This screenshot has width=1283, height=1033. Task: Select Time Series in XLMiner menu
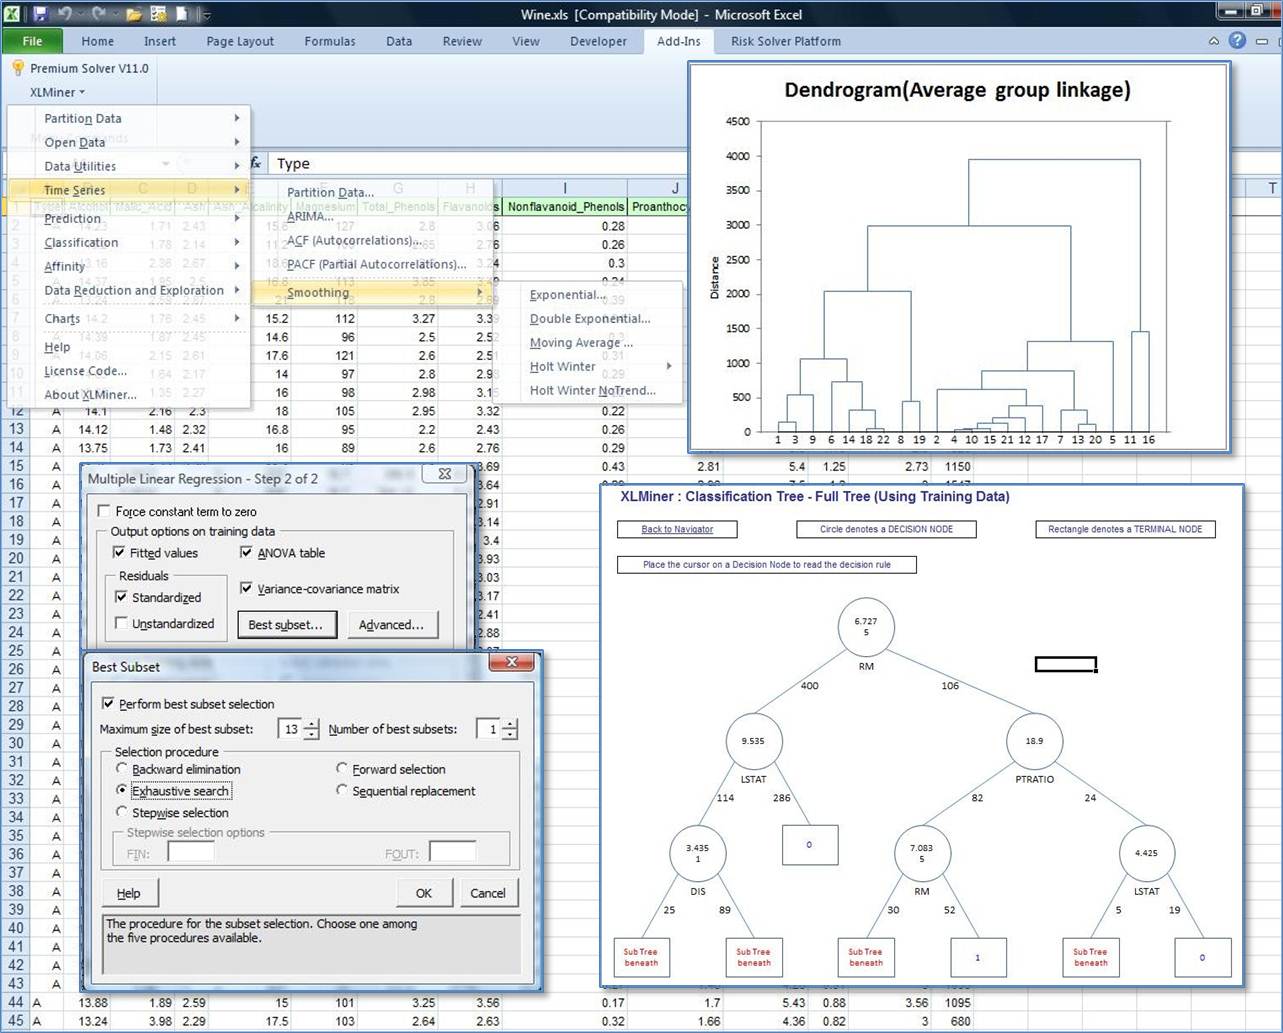(128, 190)
